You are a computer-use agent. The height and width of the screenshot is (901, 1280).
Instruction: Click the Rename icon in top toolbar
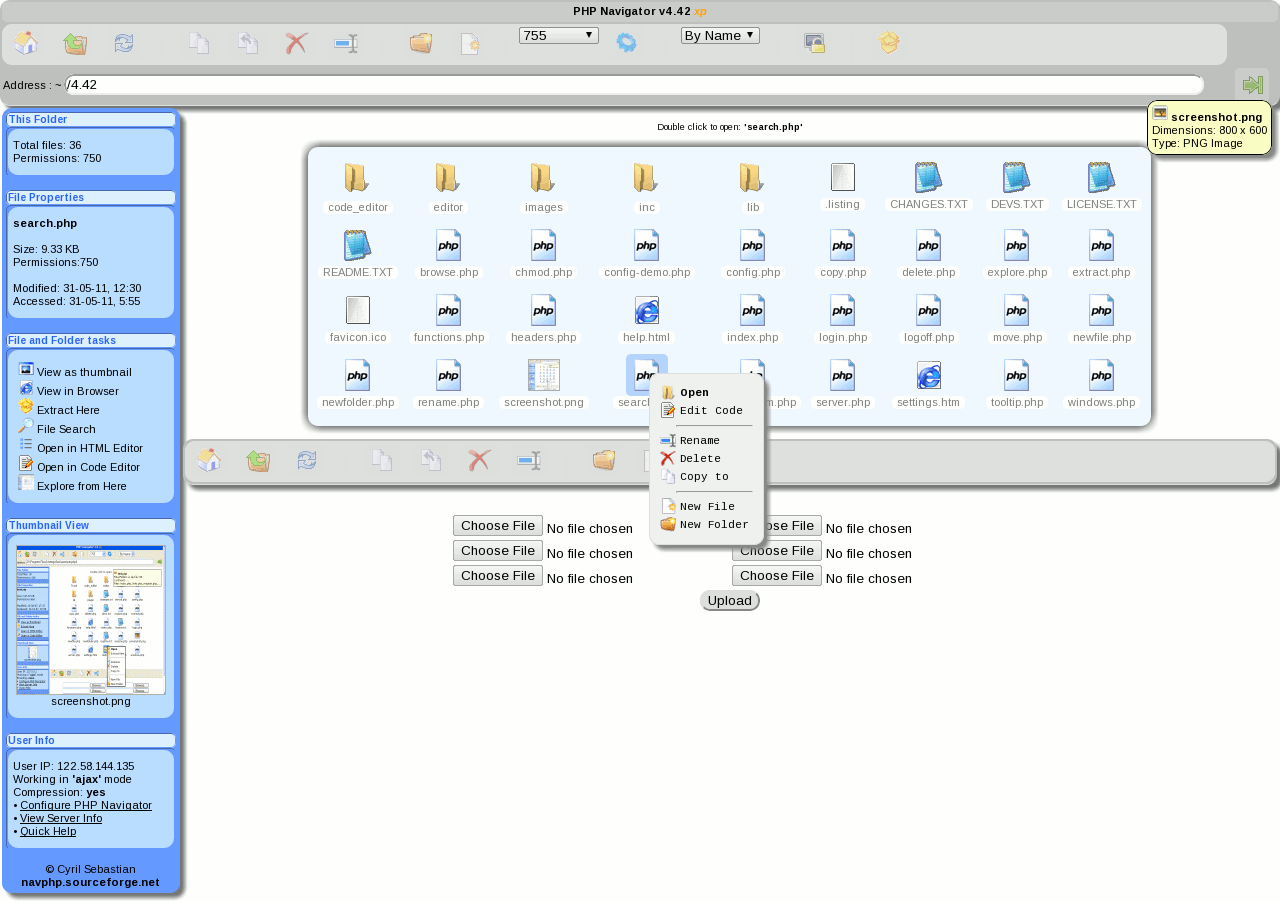[346, 44]
